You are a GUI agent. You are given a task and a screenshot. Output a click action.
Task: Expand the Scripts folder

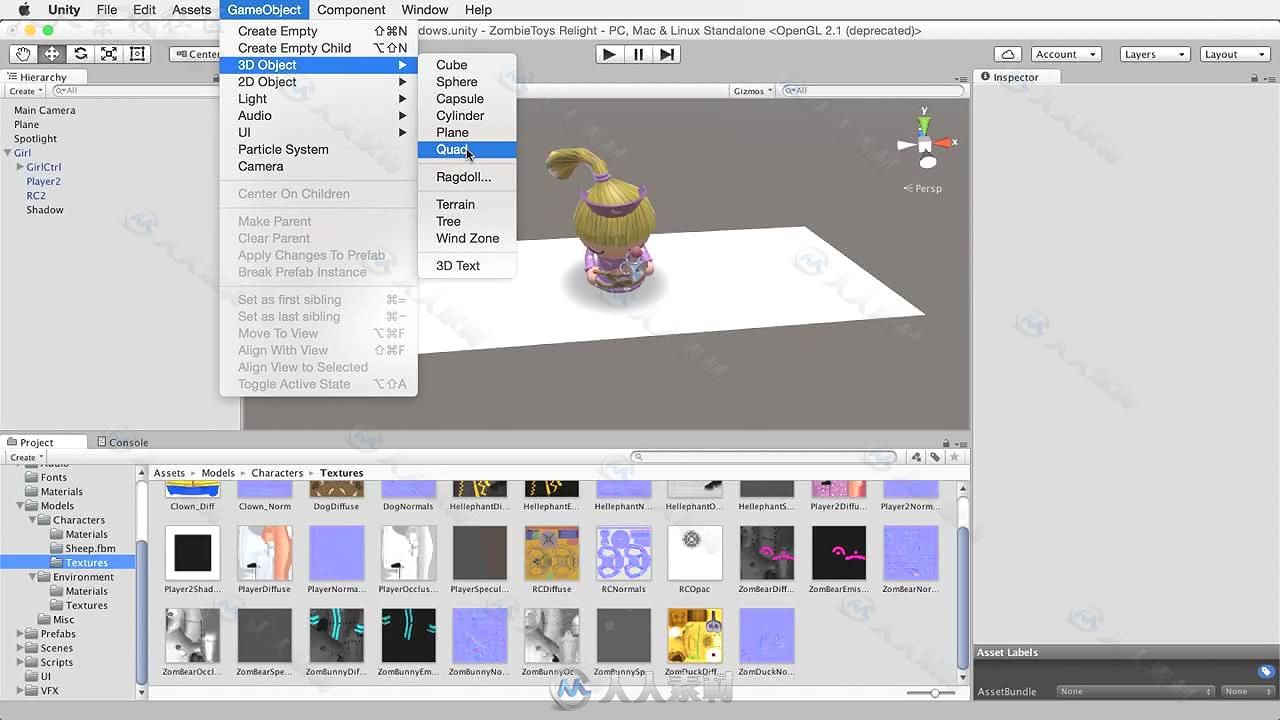click(x=20, y=662)
